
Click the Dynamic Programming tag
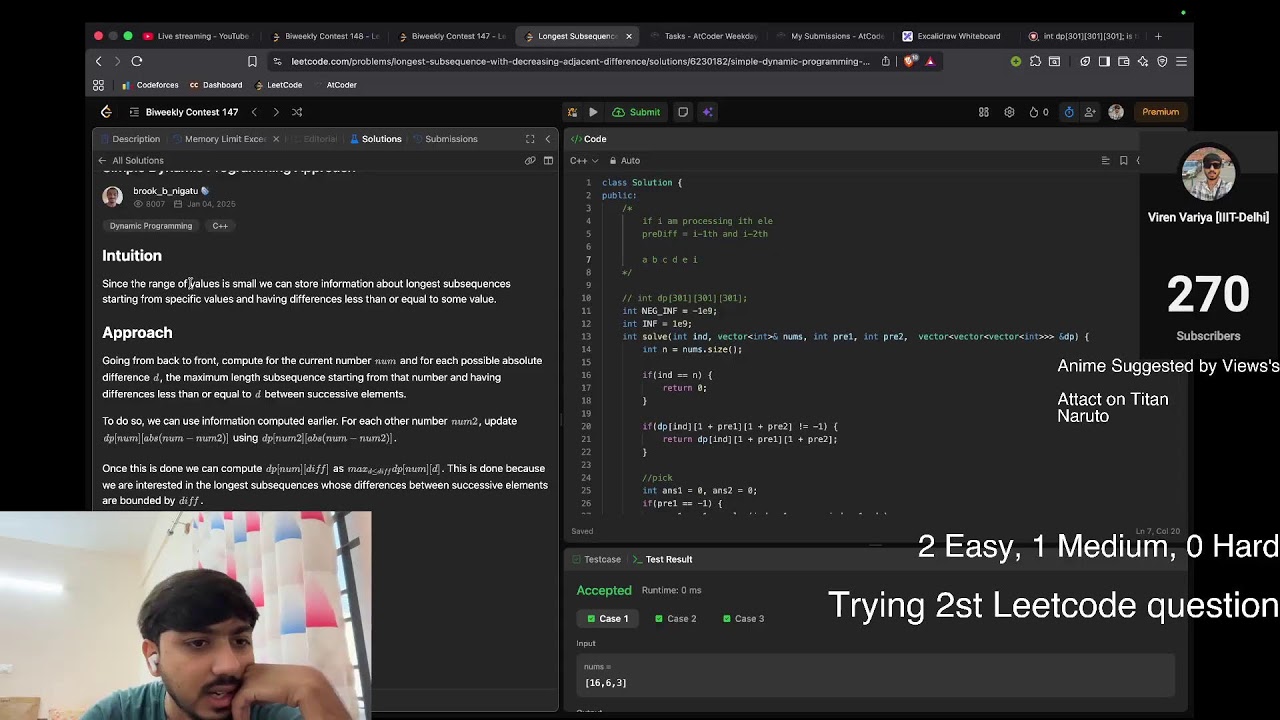click(151, 226)
